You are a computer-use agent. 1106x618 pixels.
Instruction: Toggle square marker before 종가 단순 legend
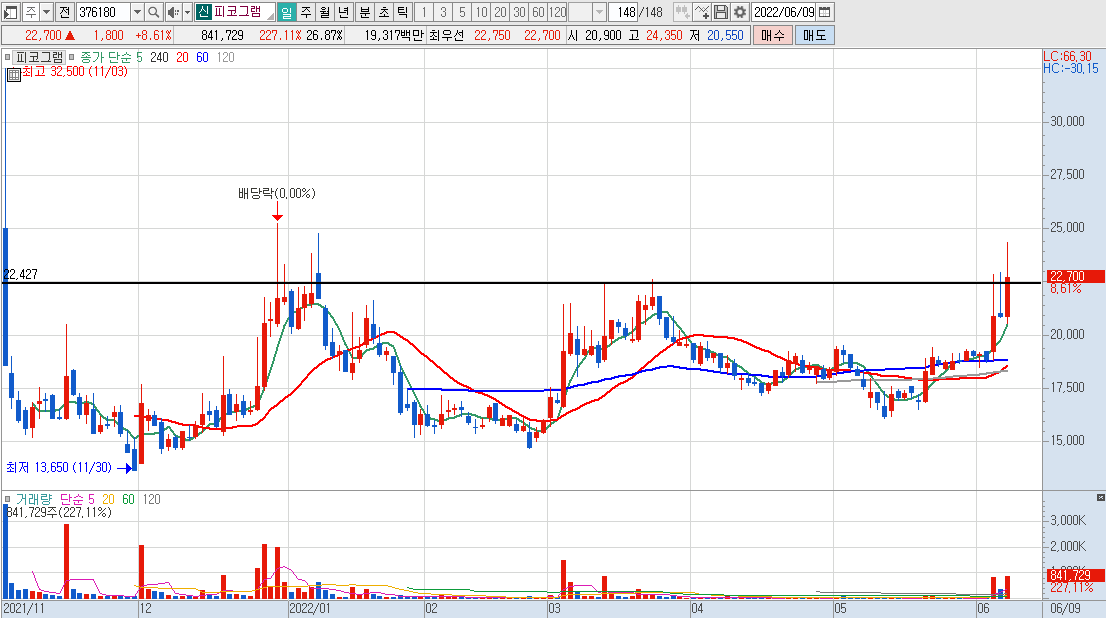point(72,57)
